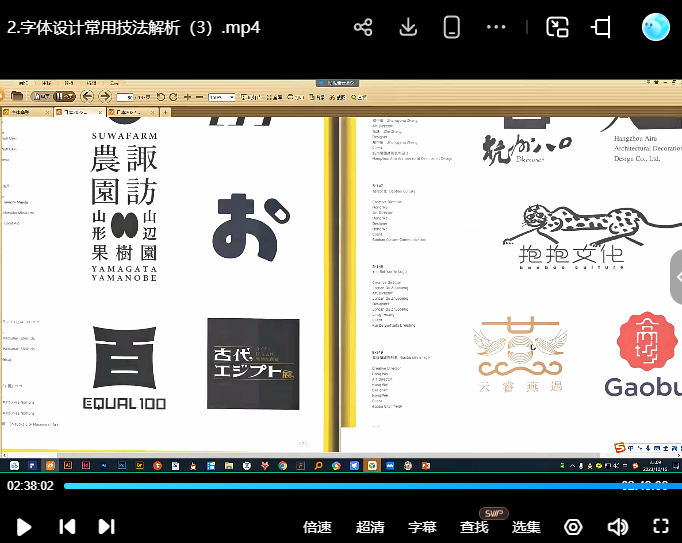
Task: Go to next page with the right arrow
Action: (105, 96)
